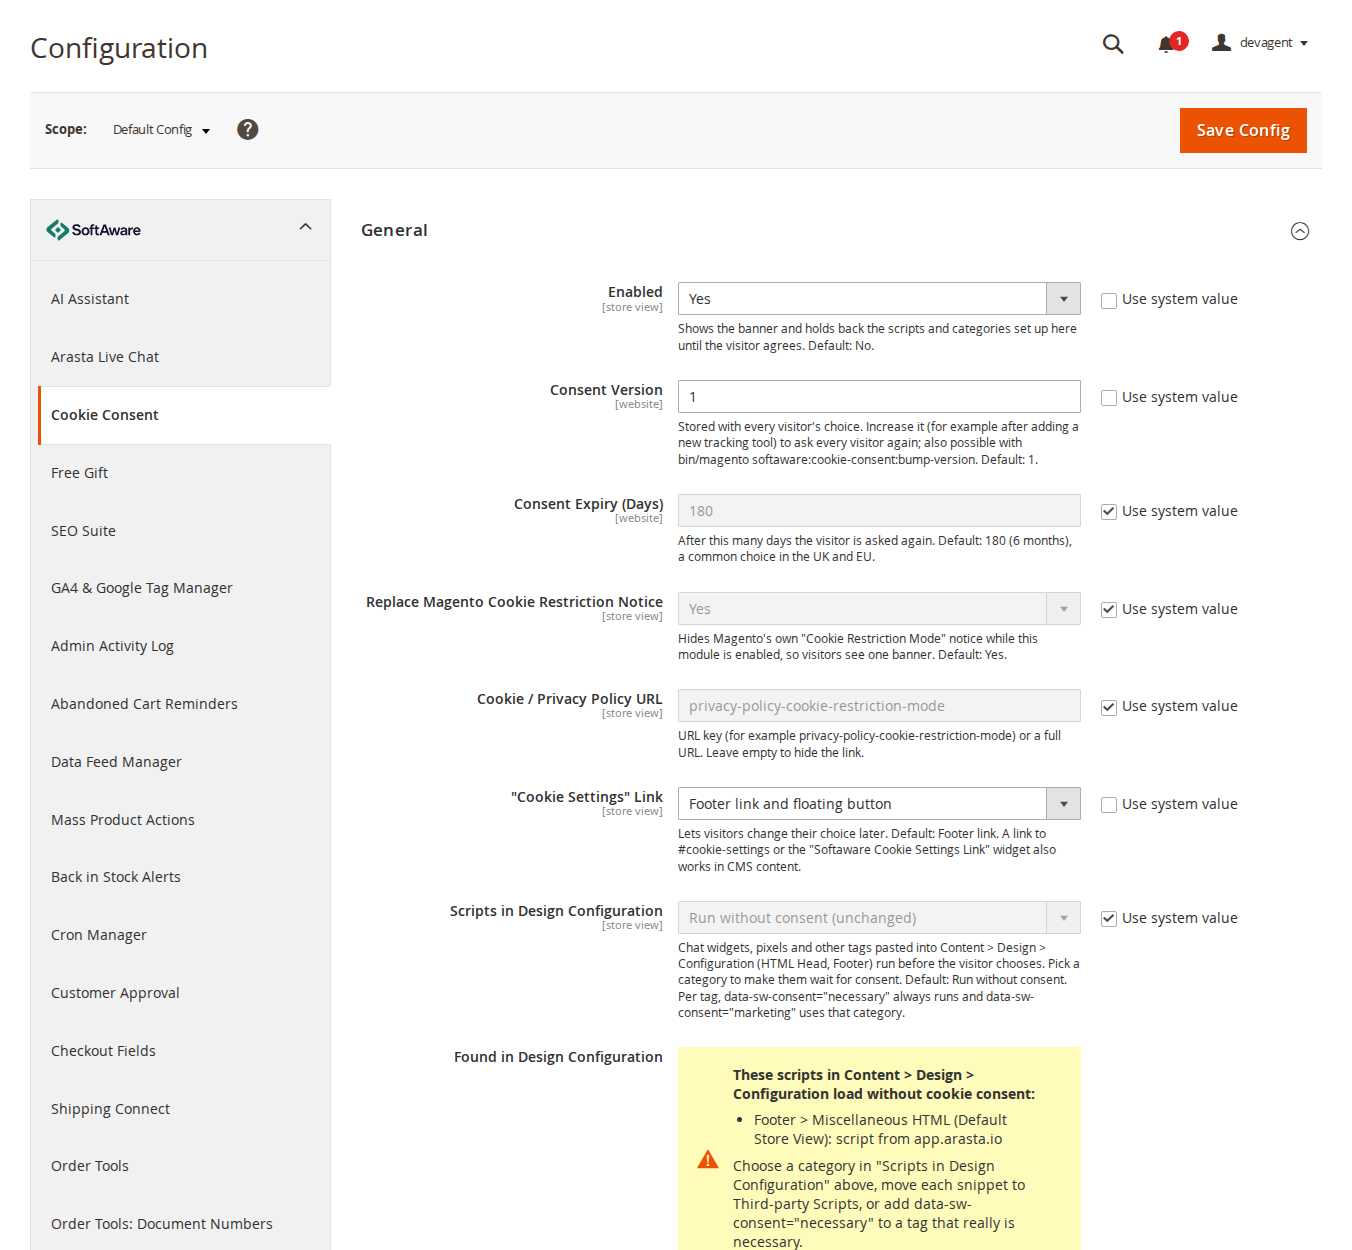Click the Save Config button
The image size is (1352, 1250).
(1243, 130)
